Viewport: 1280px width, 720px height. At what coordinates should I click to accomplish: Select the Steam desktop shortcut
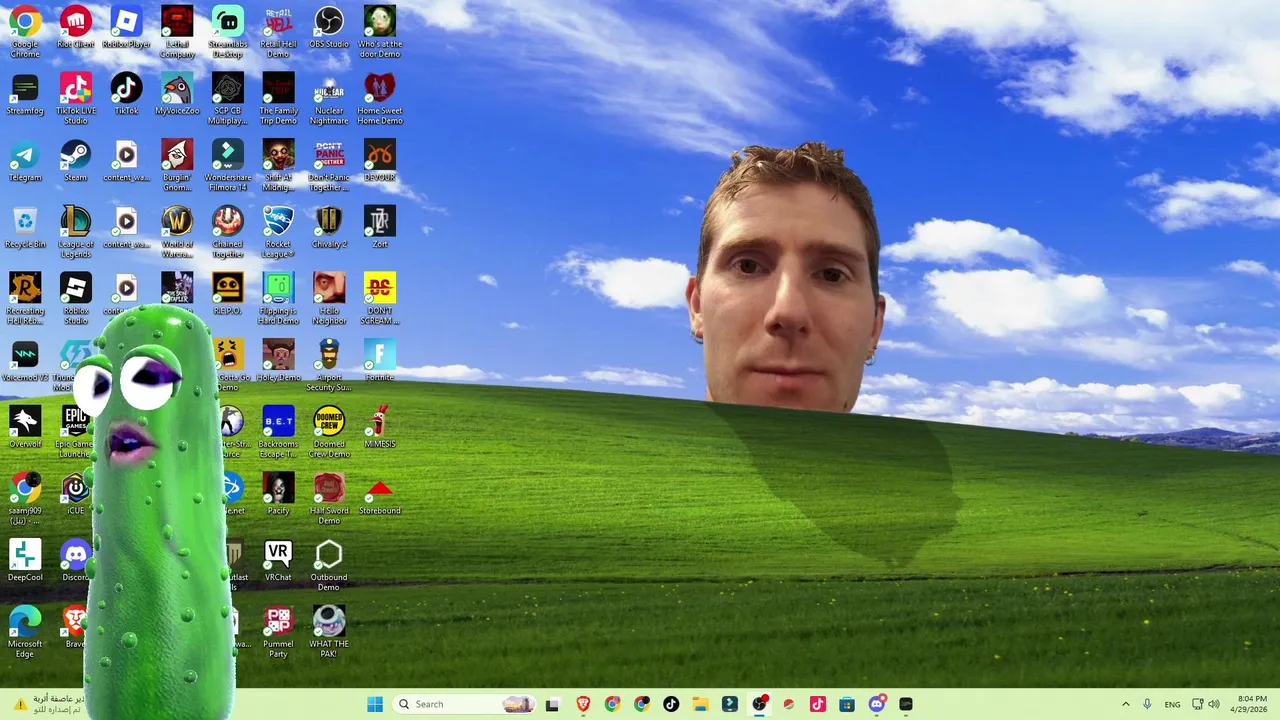pyautogui.click(x=76, y=161)
